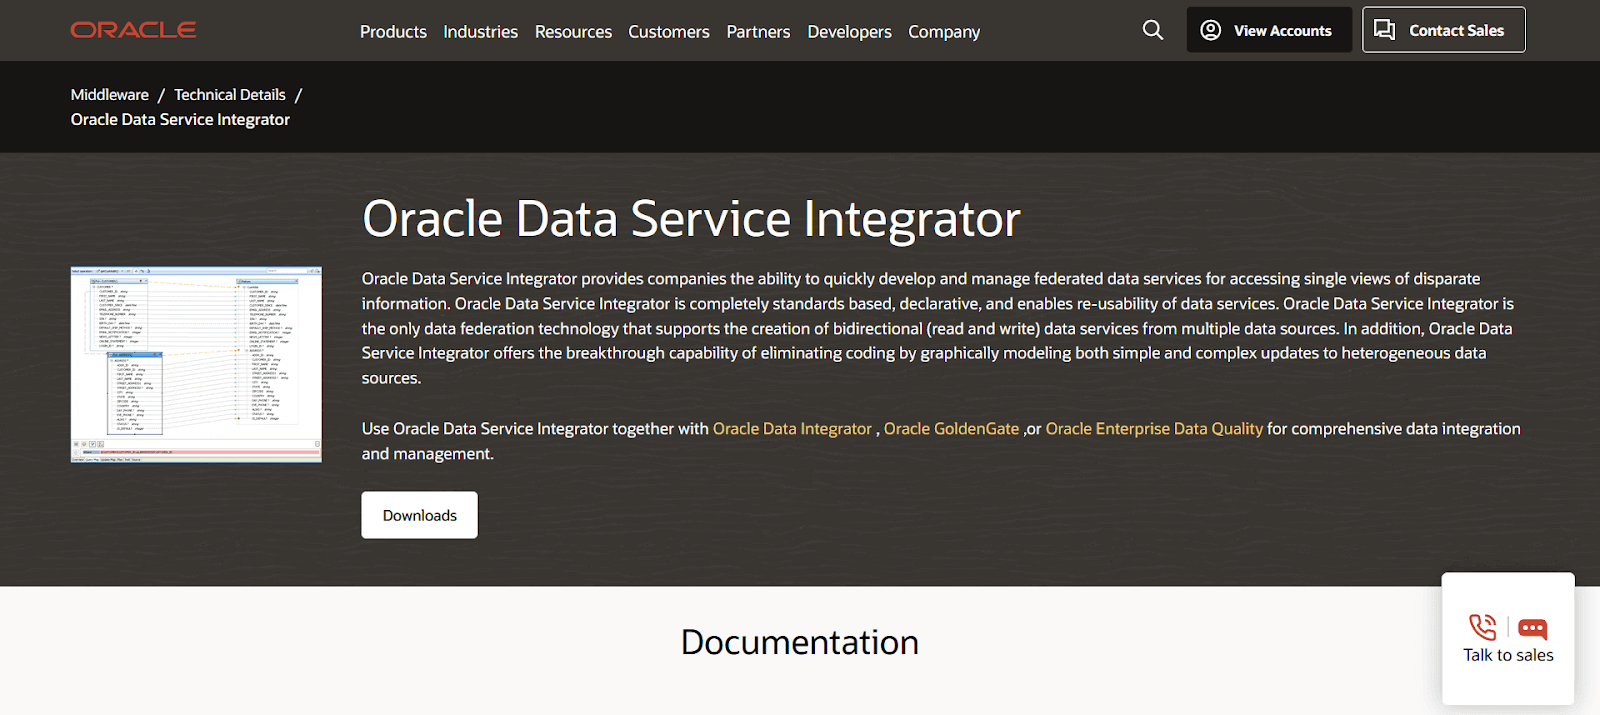Open the Industries menu
The height and width of the screenshot is (715, 1600).
[480, 32]
